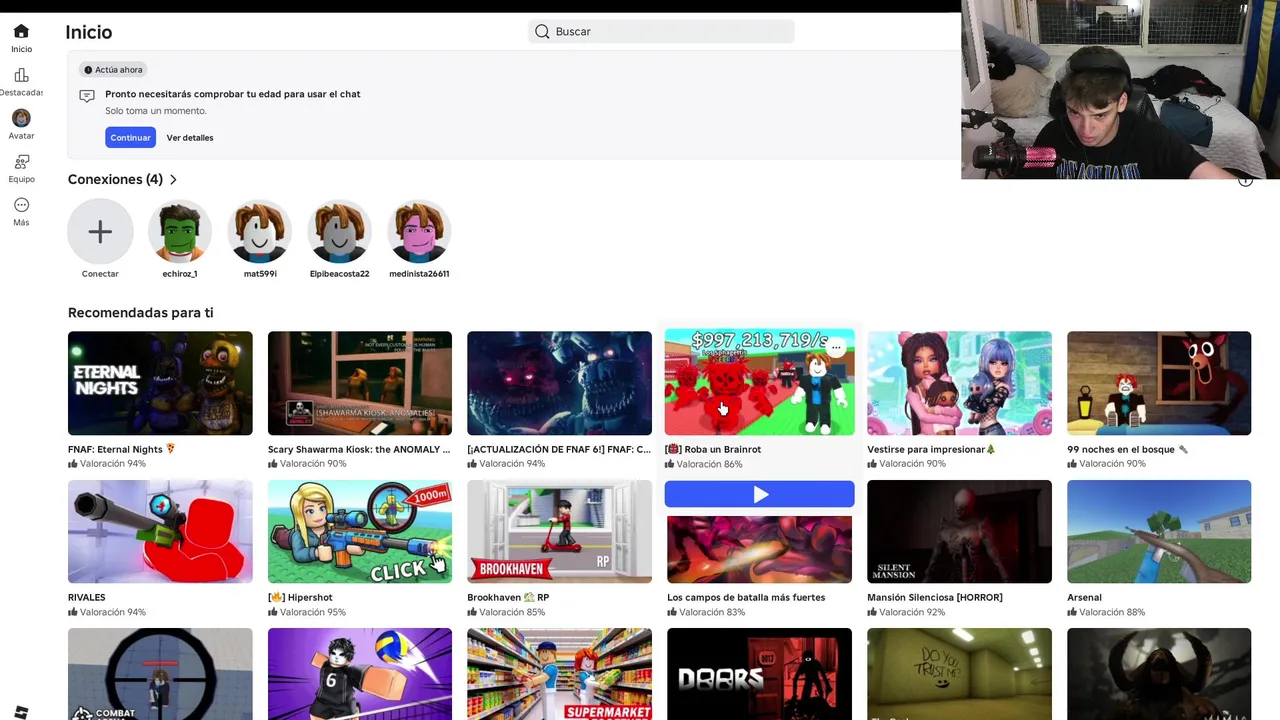Open the volleyball game thumbnail with number 6
Screen dimensions: 1280x720
360,674
